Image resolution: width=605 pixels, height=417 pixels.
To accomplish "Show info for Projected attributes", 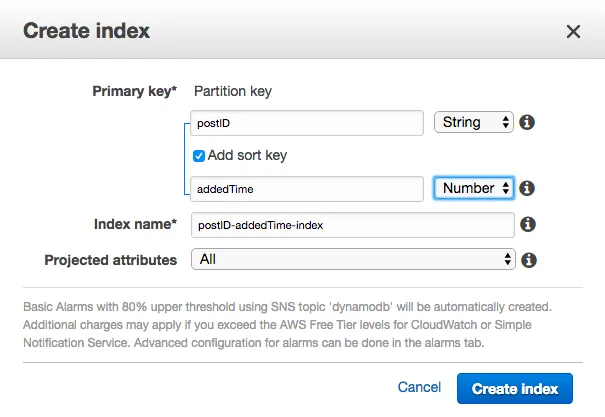I will pos(527,260).
